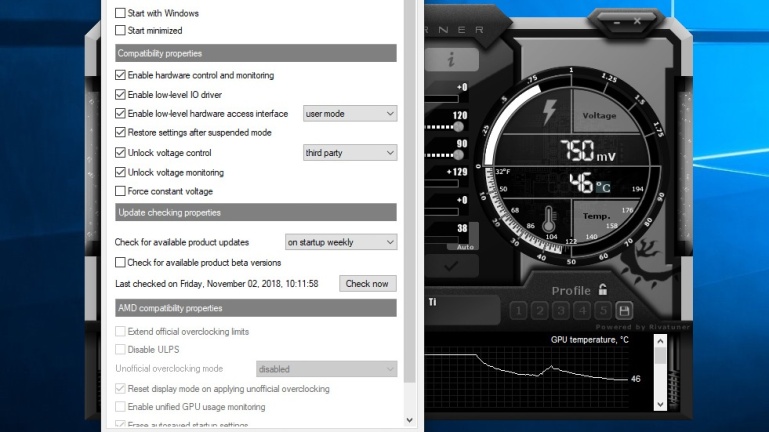The height and width of the screenshot is (432, 769).
Task: Select profile slot 5
Action: point(603,310)
